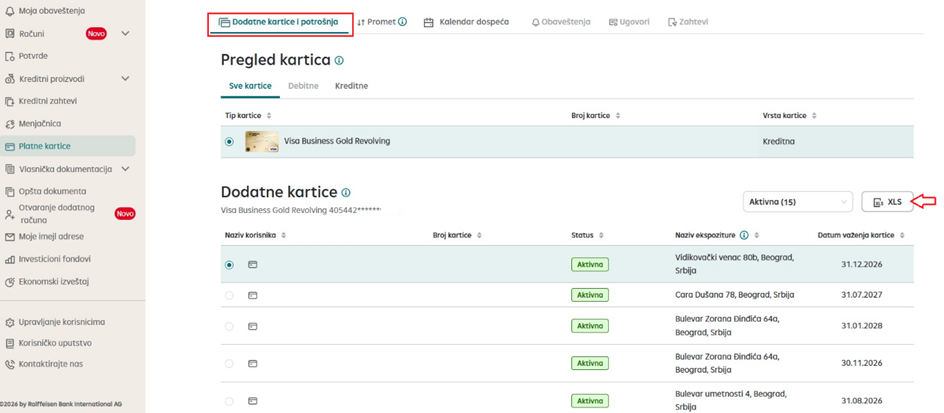Click the Kreditna cell in cards table
Viewport: 944px width, 413px height.
pos(778,141)
